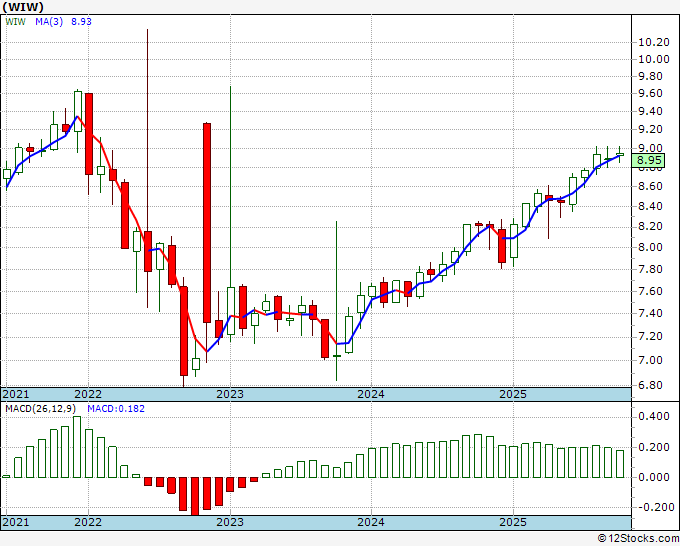Click 2025 on the MACD timeline
680x546 pixels.
[x=513, y=522]
